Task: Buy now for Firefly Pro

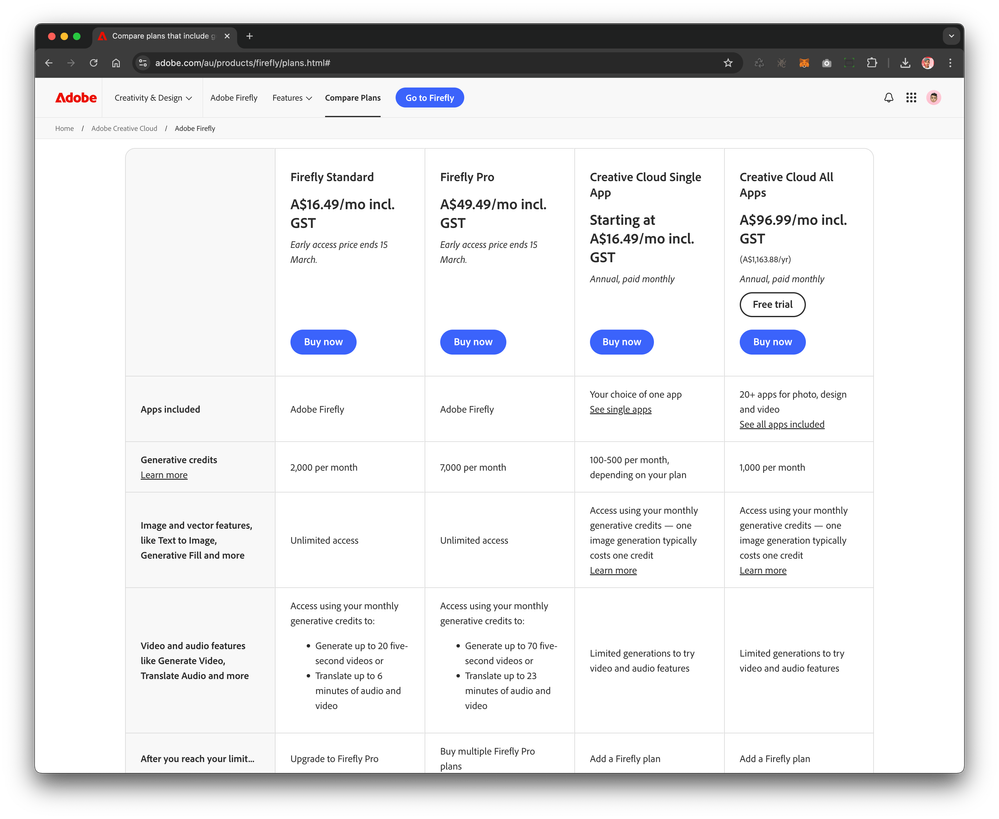Action: tap(473, 342)
